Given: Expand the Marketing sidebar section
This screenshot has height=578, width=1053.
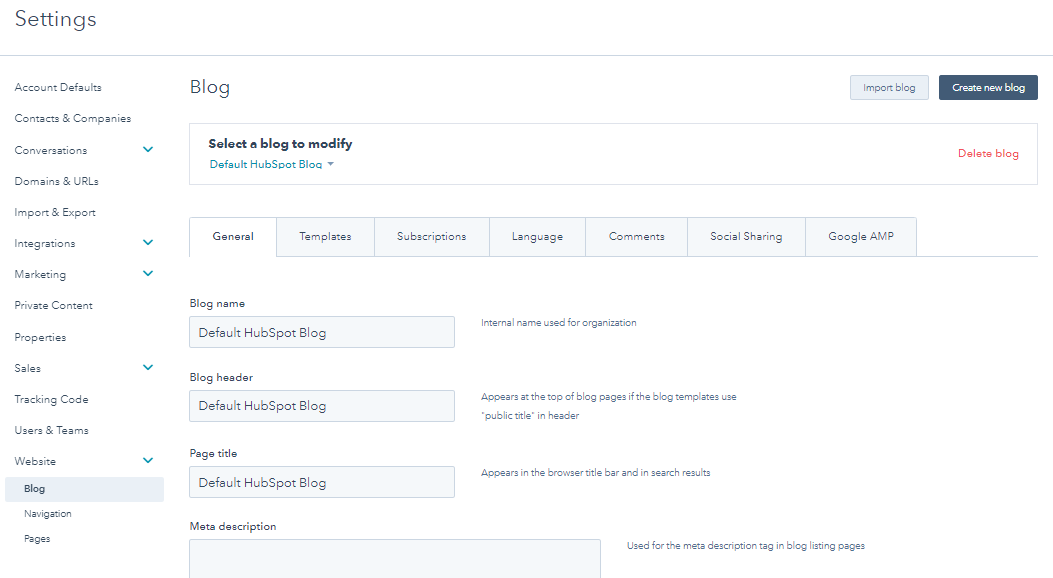Looking at the screenshot, I should coord(148,274).
